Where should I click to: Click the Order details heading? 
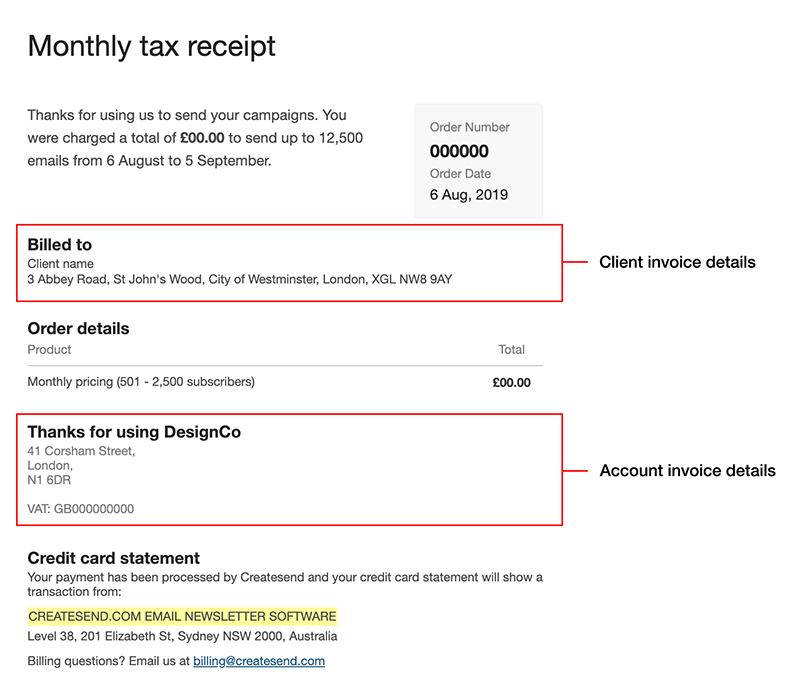78,328
